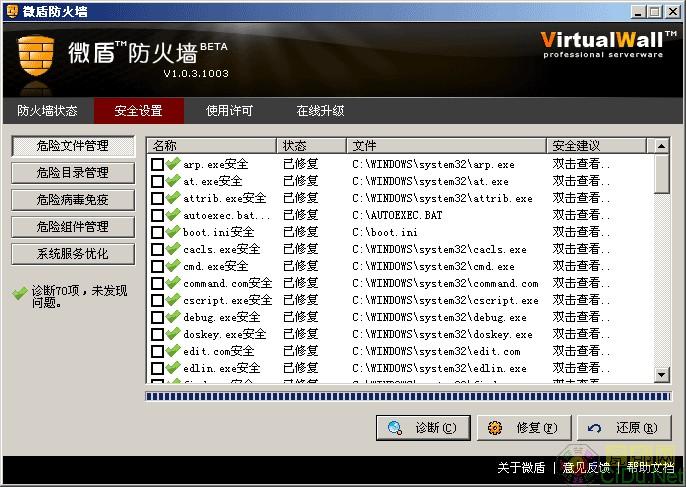Click 双击查看 for the doskey.exe row
Screen dimensions: 686x487
pos(581,334)
